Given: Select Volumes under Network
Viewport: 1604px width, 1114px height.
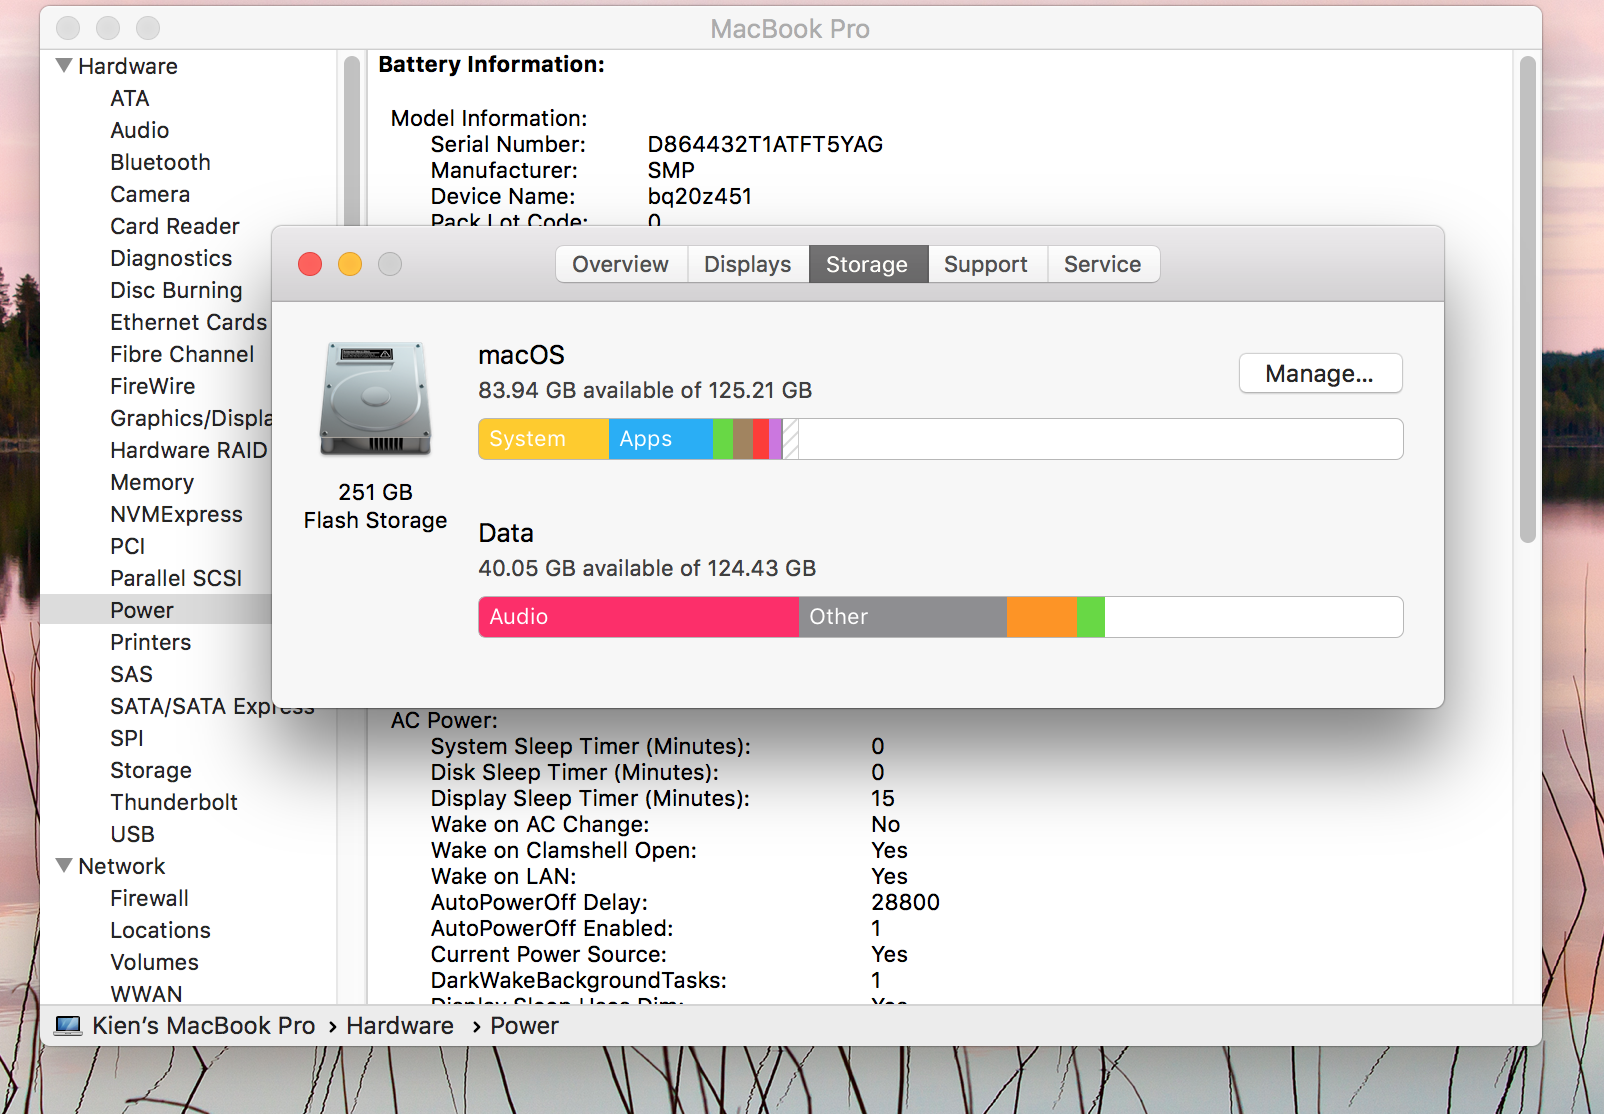Looking at the screenshot, I should click(155, 962).
